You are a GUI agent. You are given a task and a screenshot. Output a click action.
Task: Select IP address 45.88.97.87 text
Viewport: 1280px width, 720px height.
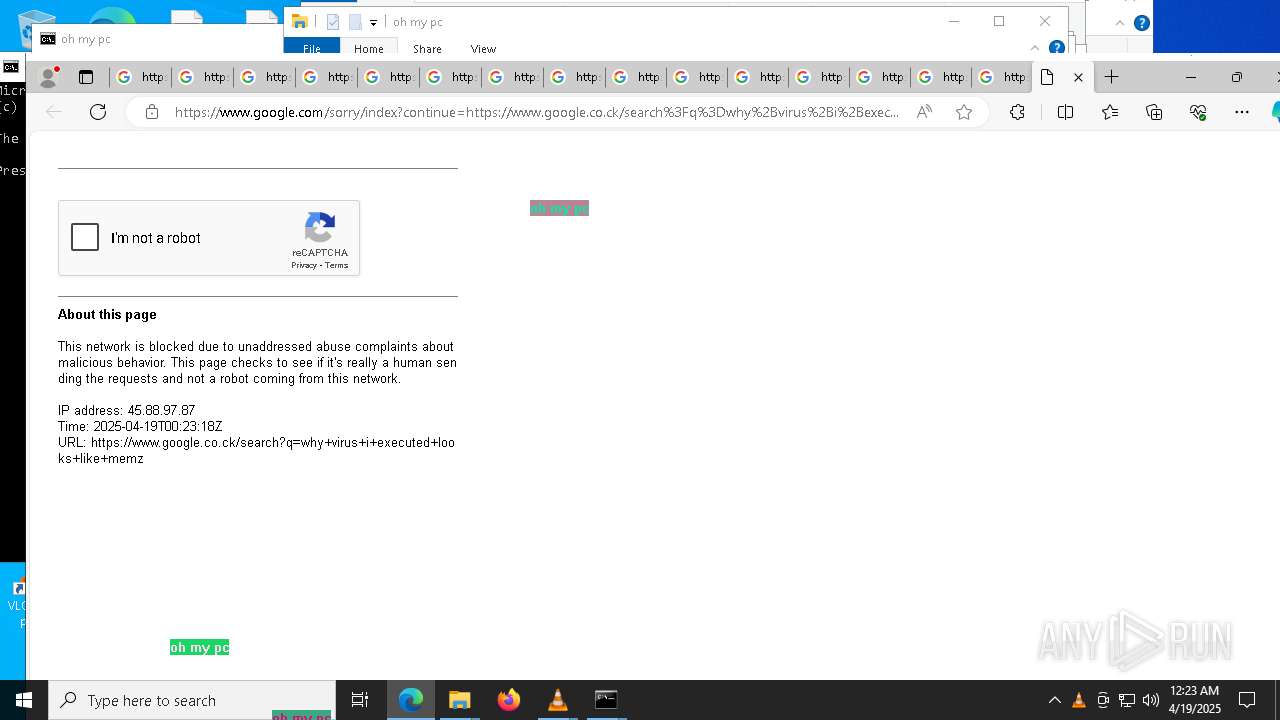click(126, 410)
